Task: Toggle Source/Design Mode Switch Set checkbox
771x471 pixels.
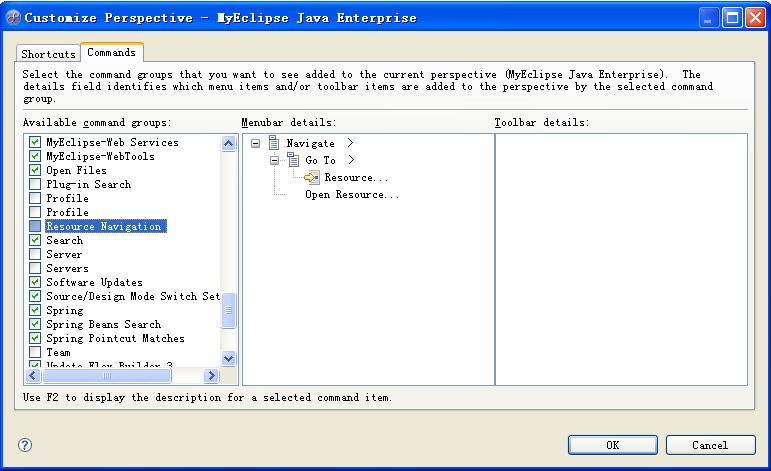Action: (x=35, y=296)
